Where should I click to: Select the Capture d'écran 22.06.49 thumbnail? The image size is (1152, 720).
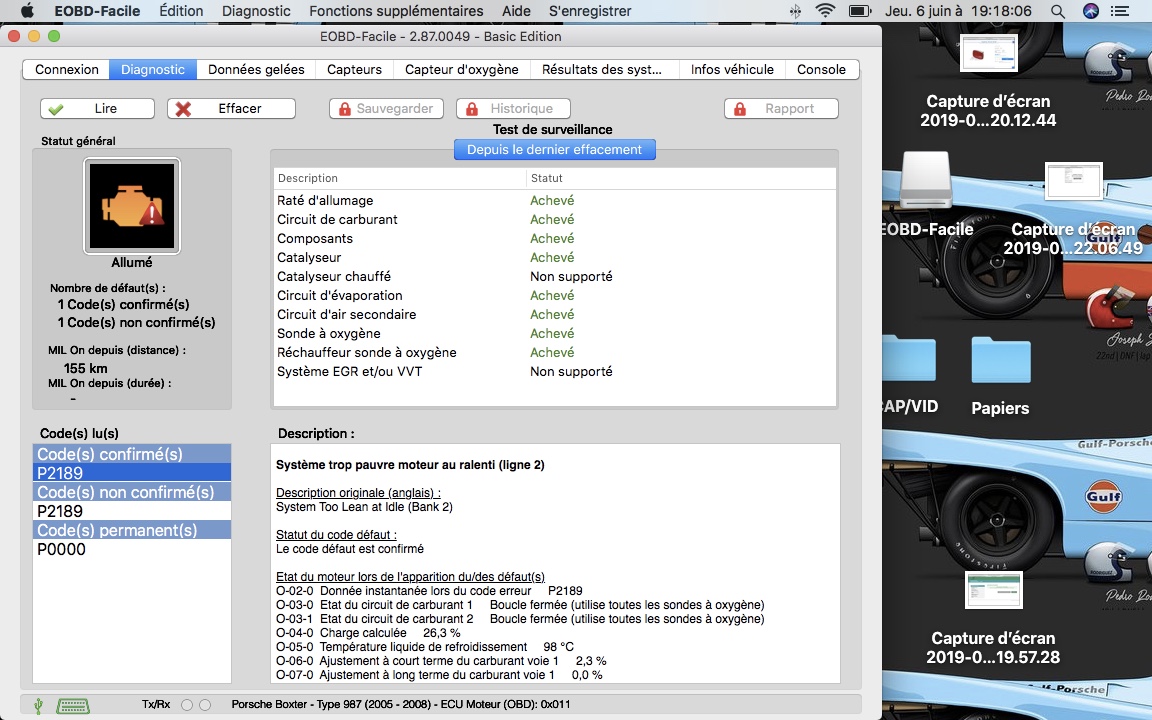[1073, 181]
